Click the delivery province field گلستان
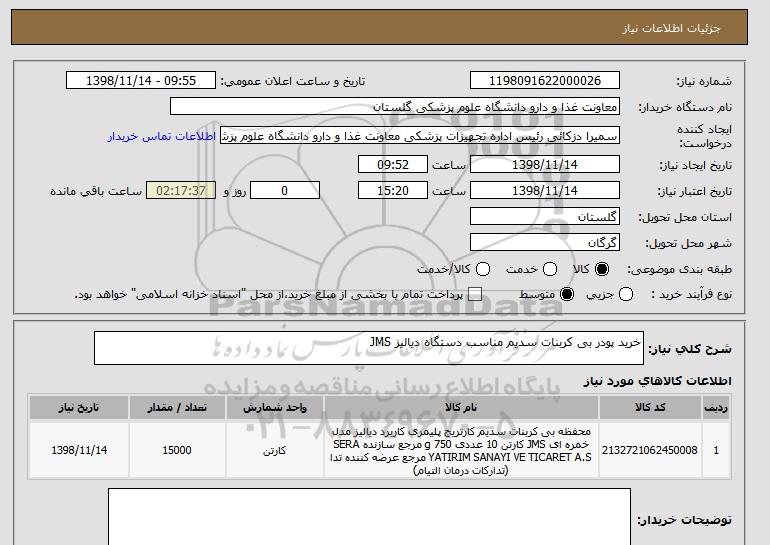Viewport: 770px width, 545px height. [x=545, y=217]
